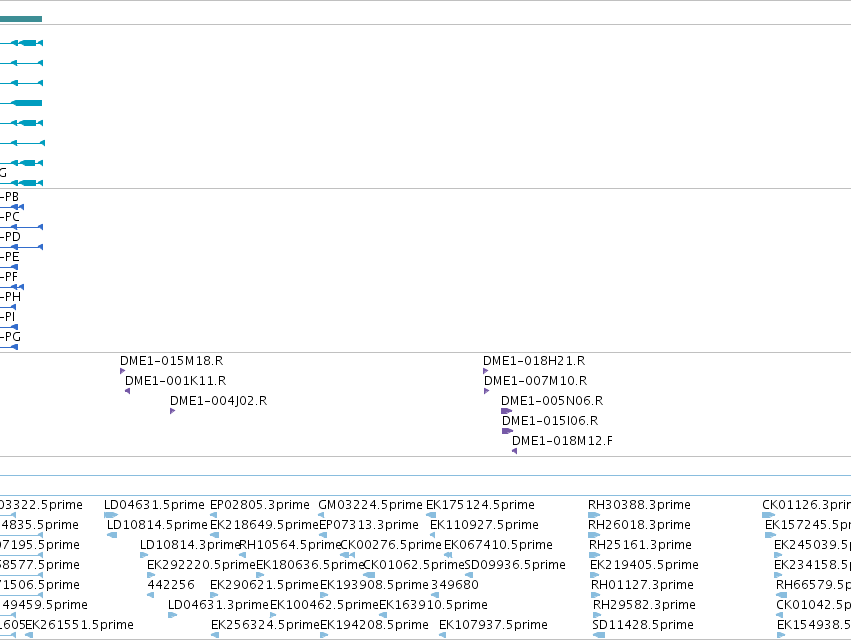Click the dark teal gene bar at top
The image size is (851, 640).
point(21,19)
